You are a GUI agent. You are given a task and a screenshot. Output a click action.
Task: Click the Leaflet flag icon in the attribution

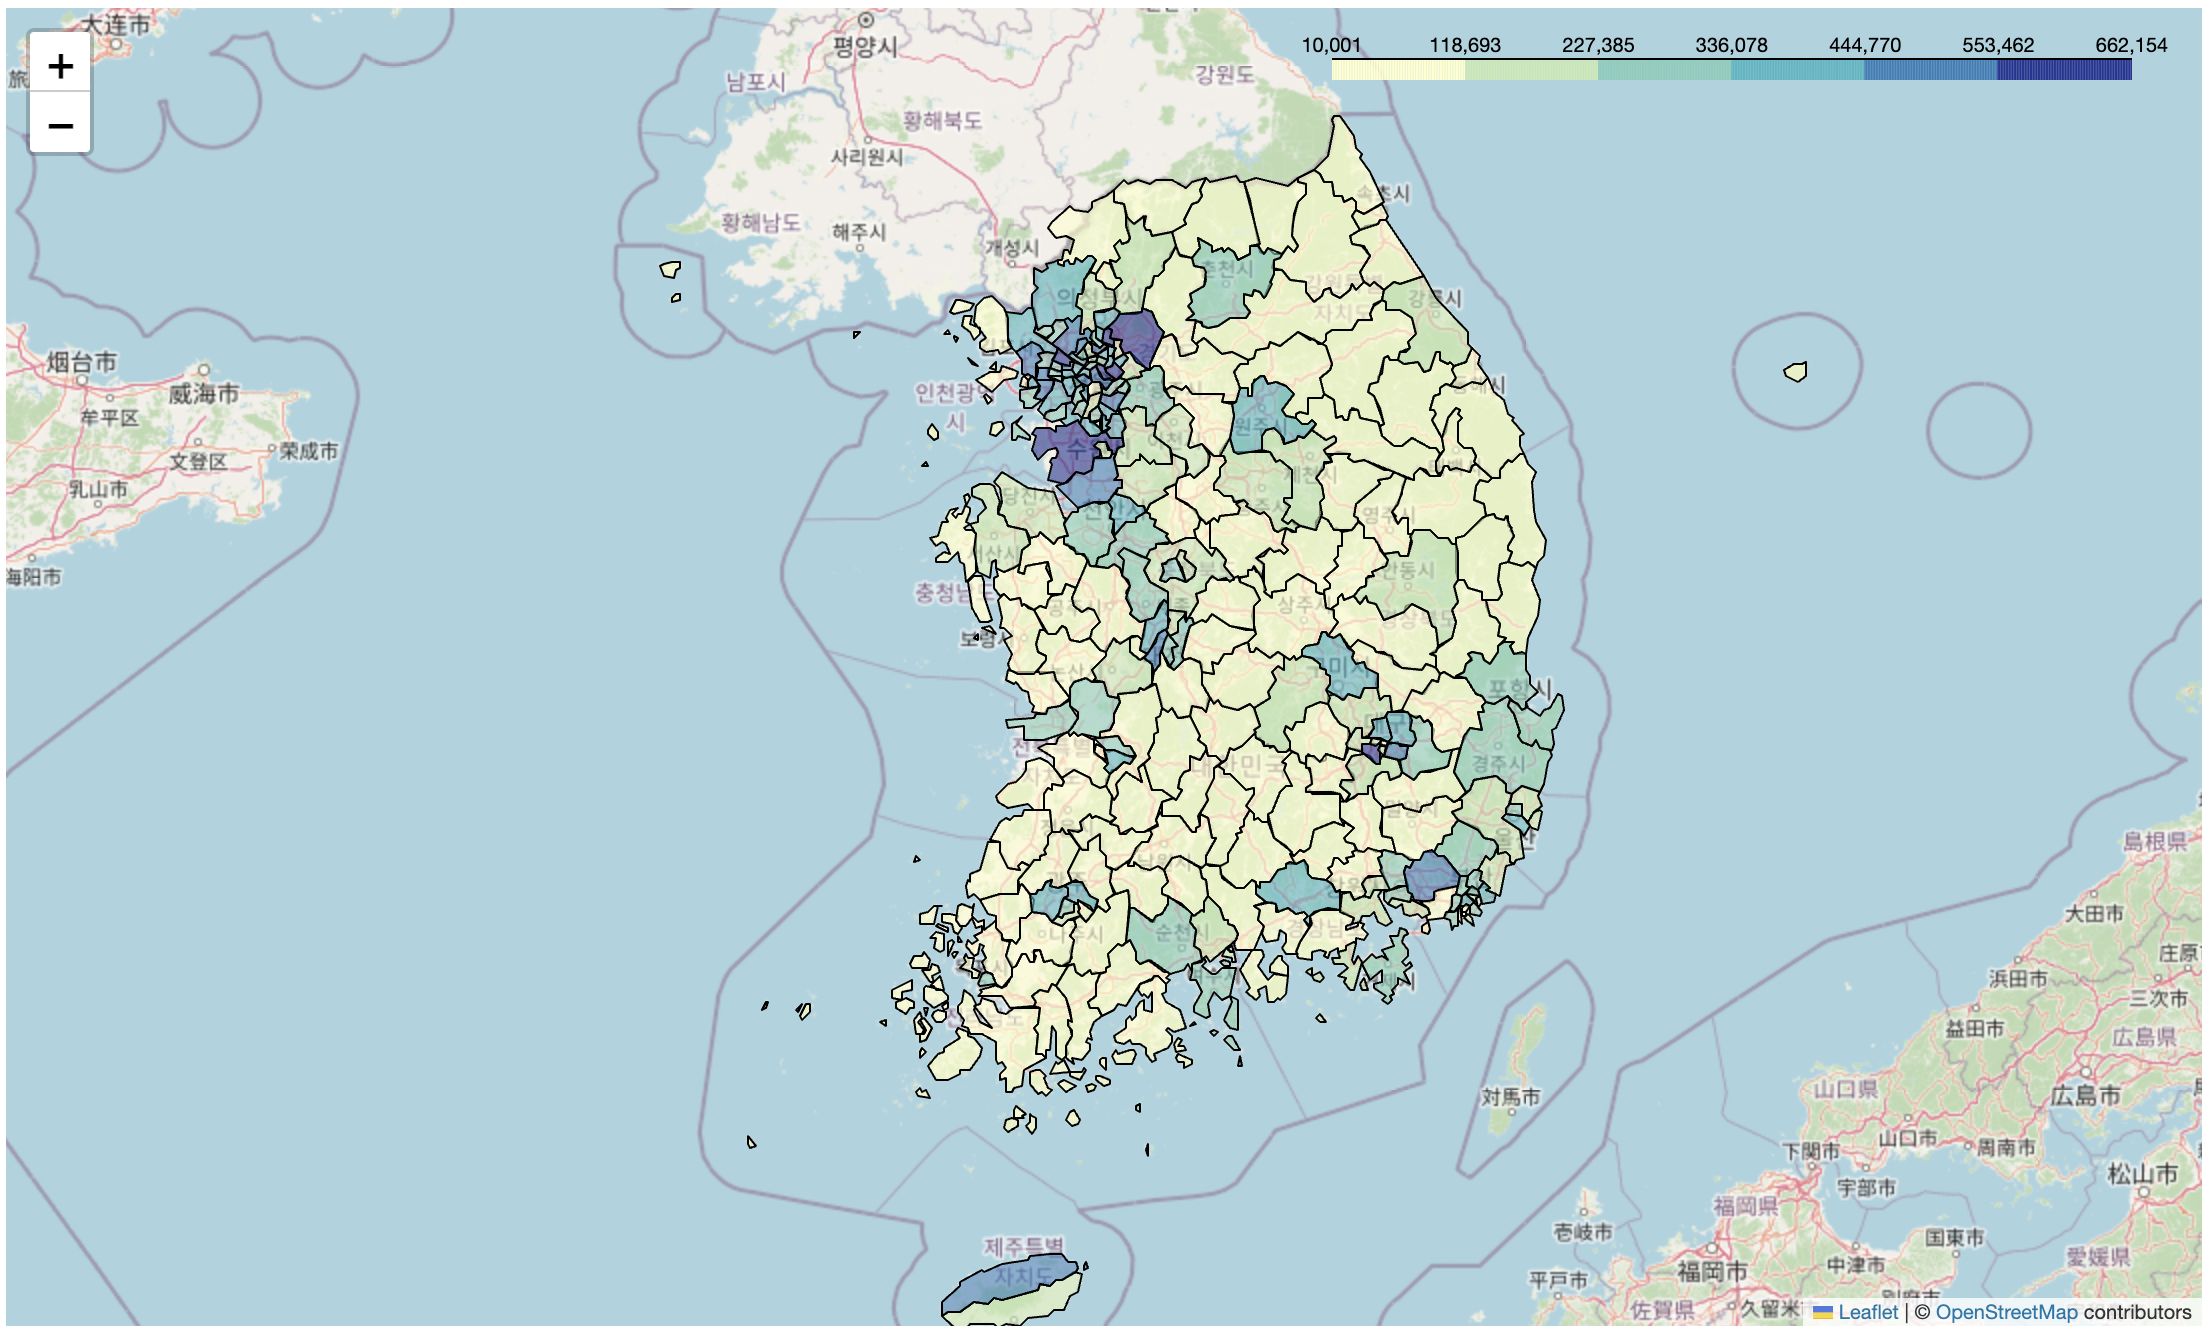coord(1823,1312)
